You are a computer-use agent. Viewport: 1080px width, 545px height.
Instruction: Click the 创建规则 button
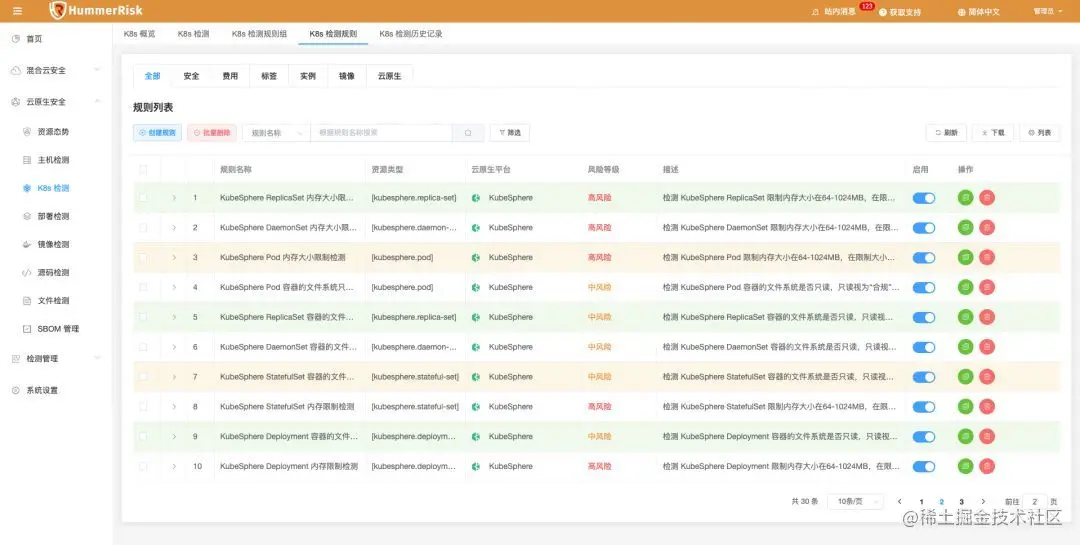pyautogui.click(x=157, y=133)
